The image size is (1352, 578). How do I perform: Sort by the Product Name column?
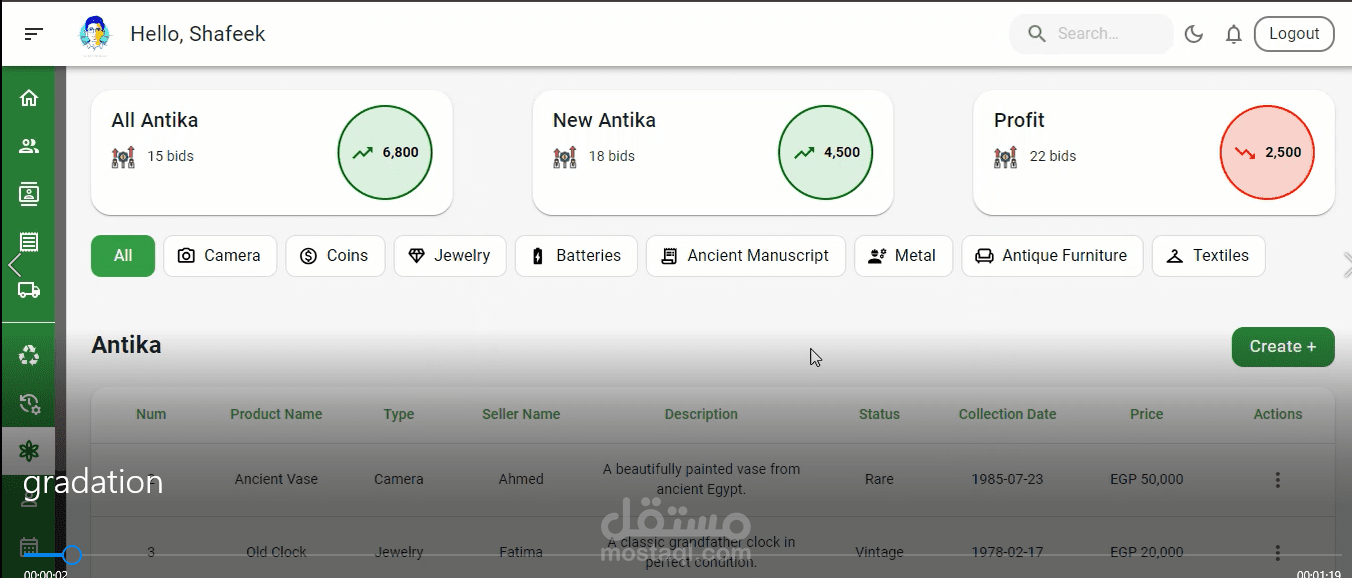(x=276, y=414)
